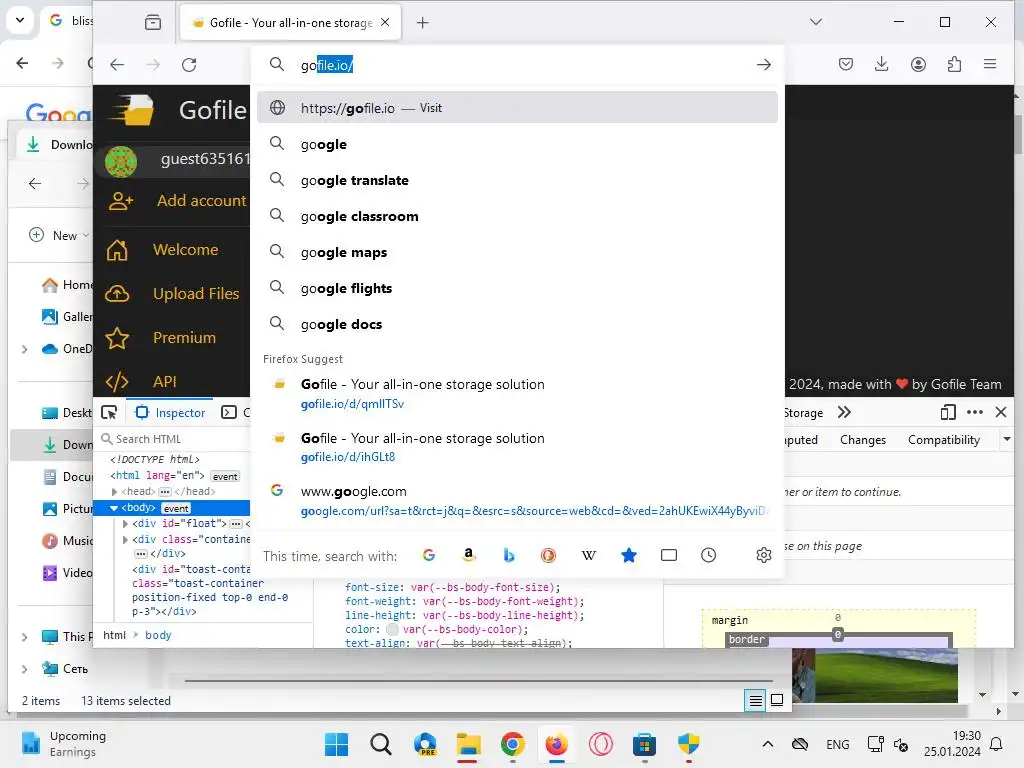
Task: Visit https://gofile.io suggestion
Action: (517, 108)
